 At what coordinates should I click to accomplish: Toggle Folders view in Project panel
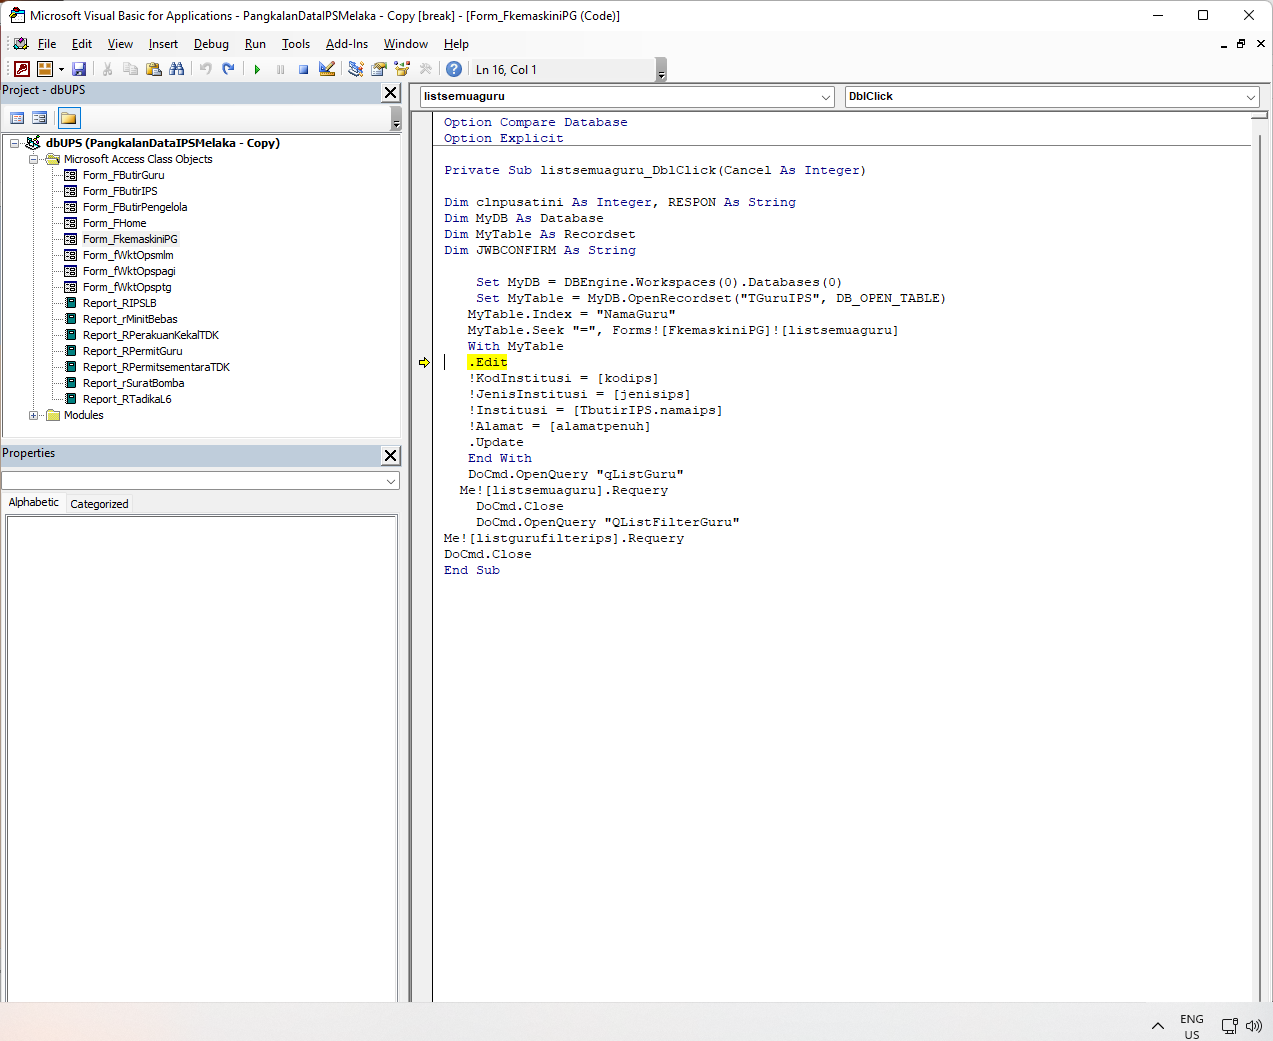(x=68, y=118)
